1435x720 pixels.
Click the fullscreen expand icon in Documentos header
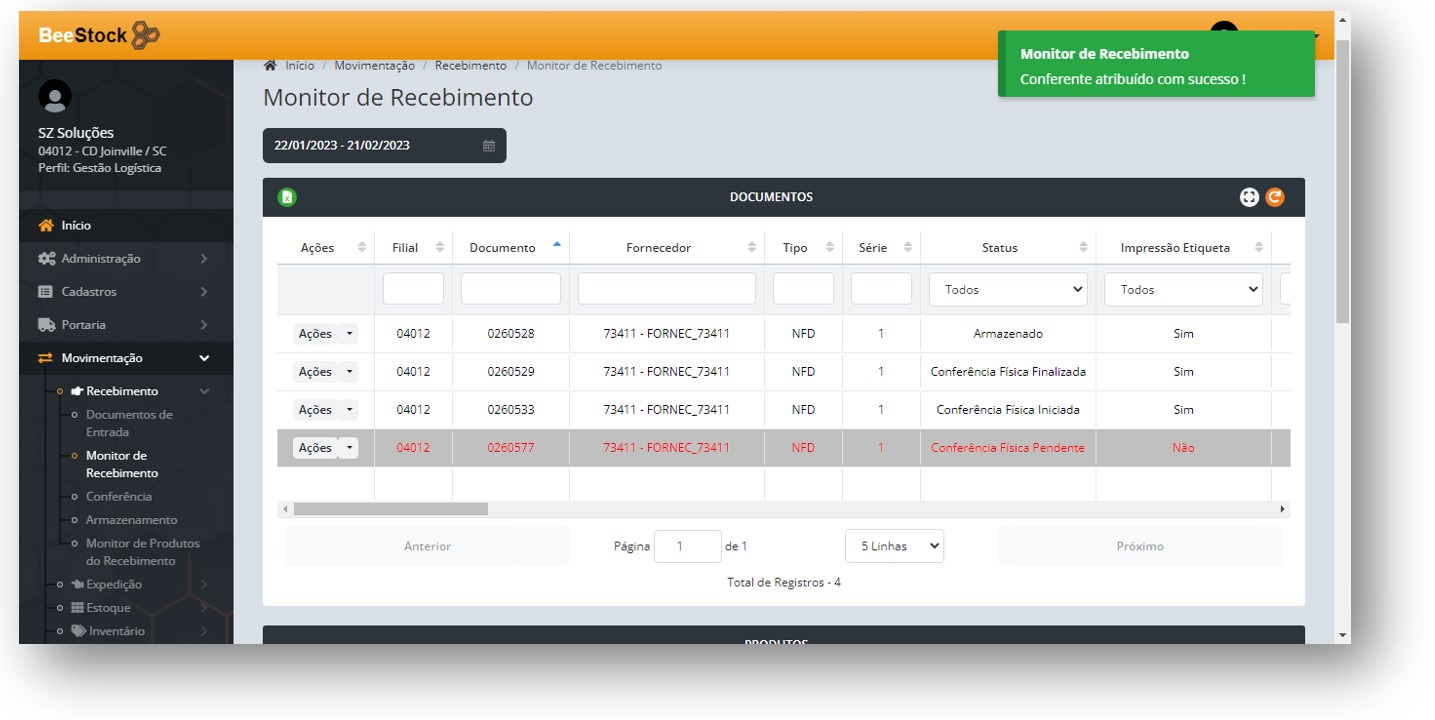tap(1249, 197)
